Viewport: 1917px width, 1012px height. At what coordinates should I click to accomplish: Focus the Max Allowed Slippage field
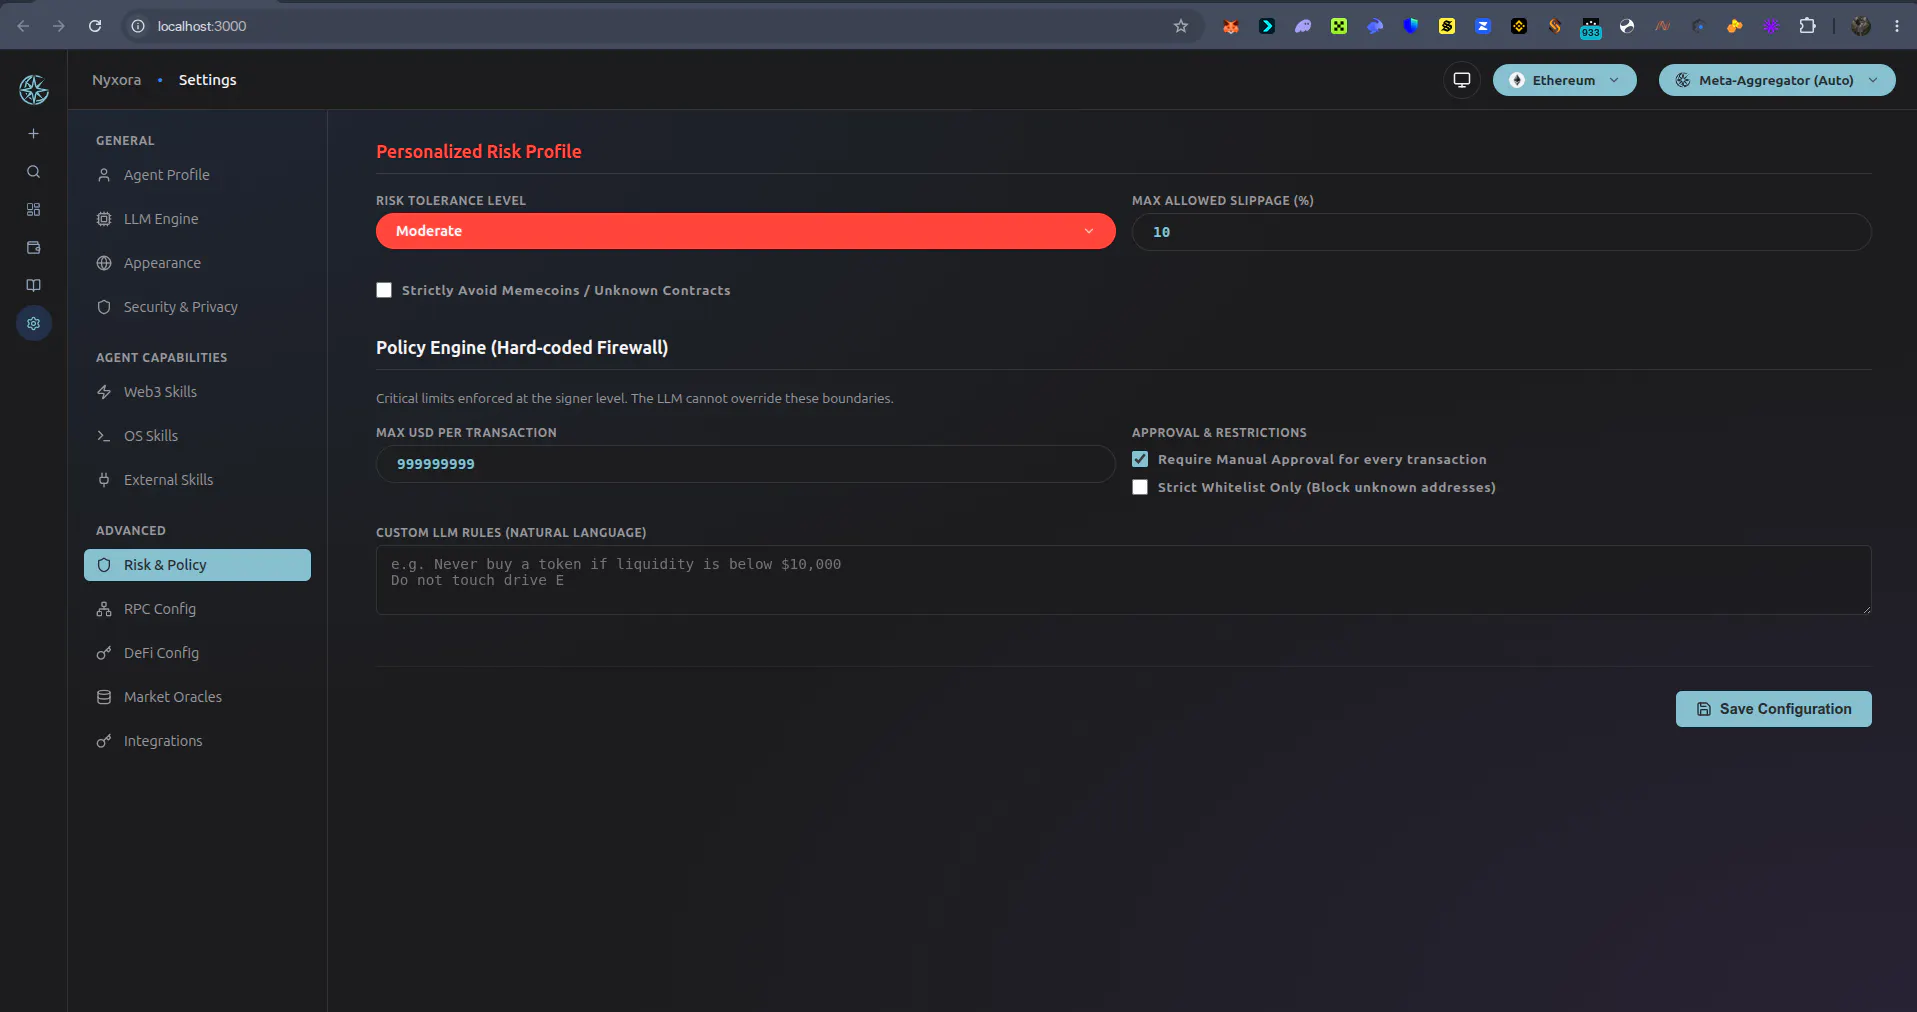[x=1501, y=232]
